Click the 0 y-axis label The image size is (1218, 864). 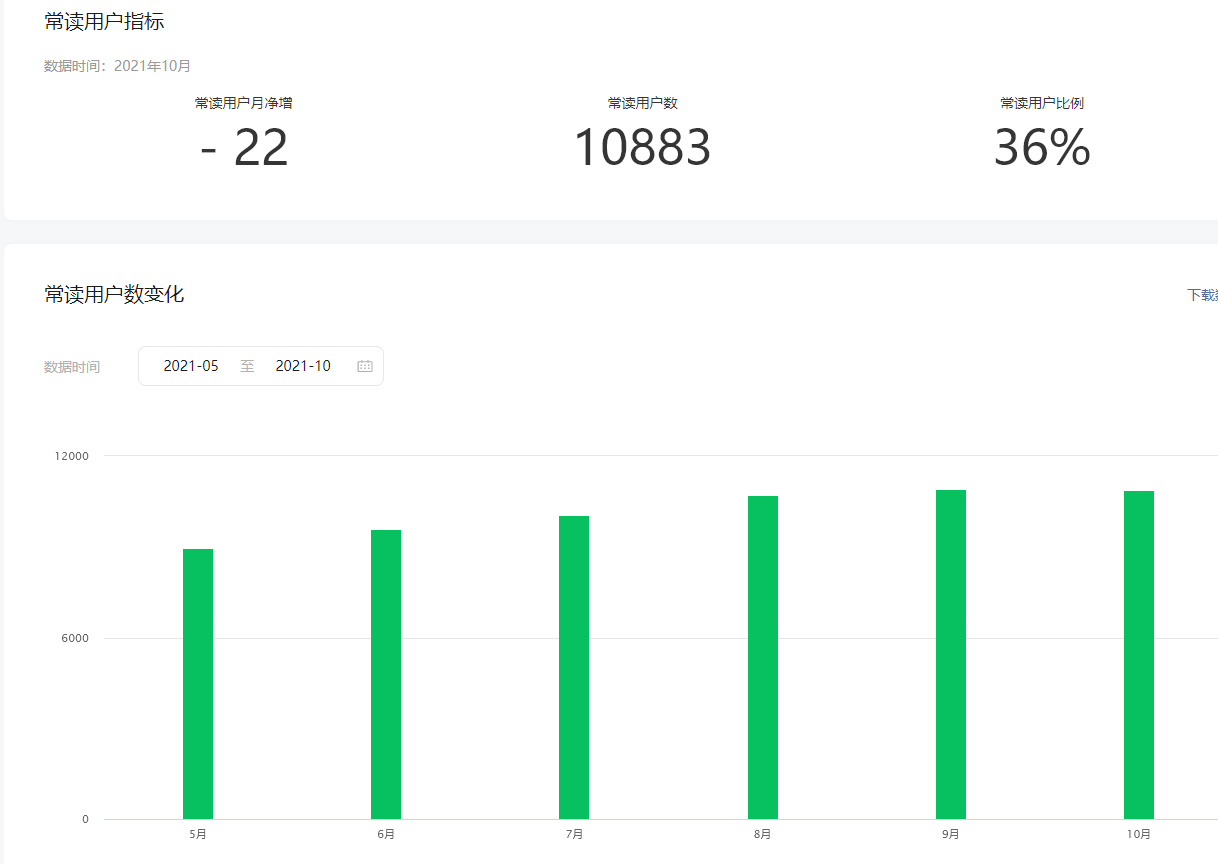85,819
